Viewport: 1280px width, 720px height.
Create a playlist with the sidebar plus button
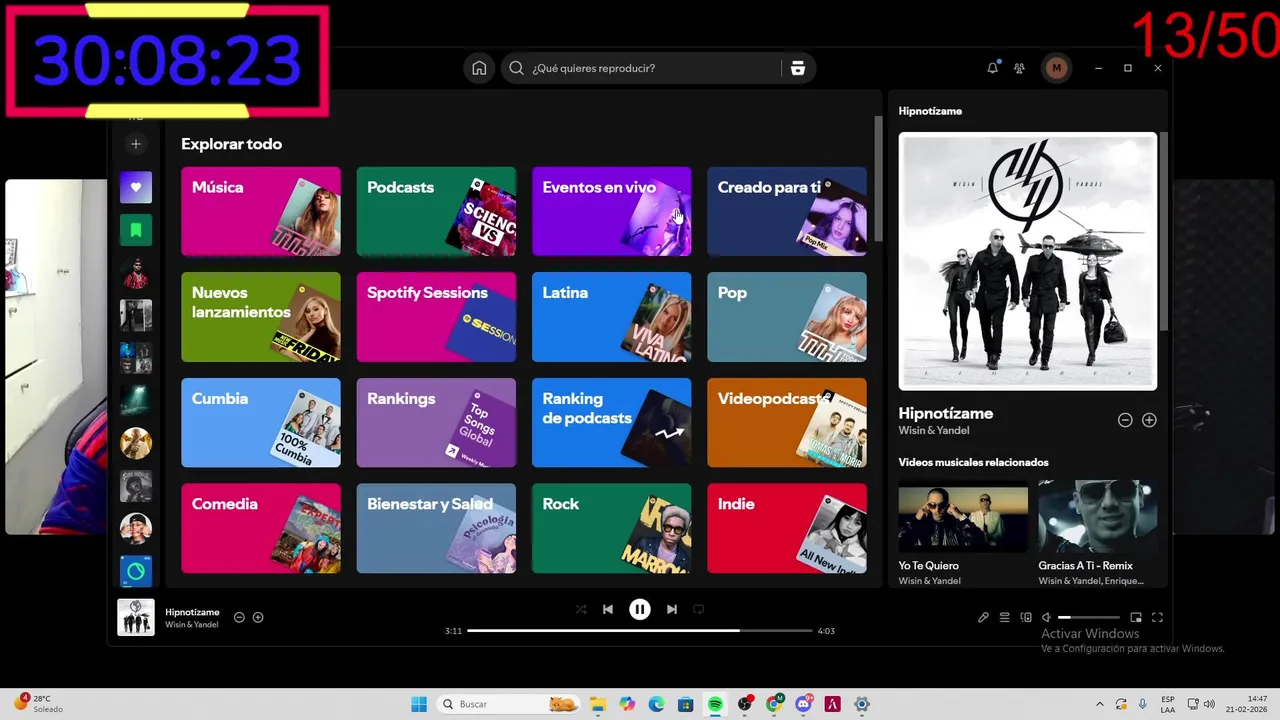coord(136,144)
